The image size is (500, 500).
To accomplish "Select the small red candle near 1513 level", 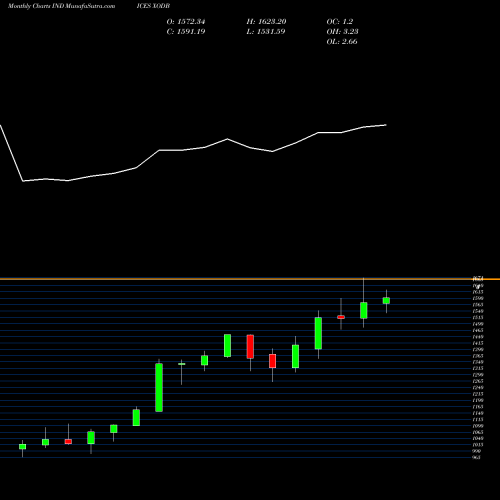I will [341, 317].
